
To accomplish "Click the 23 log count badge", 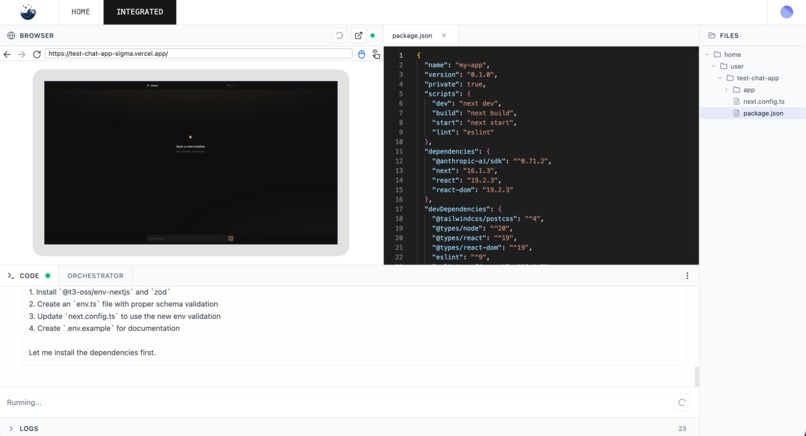I will click(682, 428).
